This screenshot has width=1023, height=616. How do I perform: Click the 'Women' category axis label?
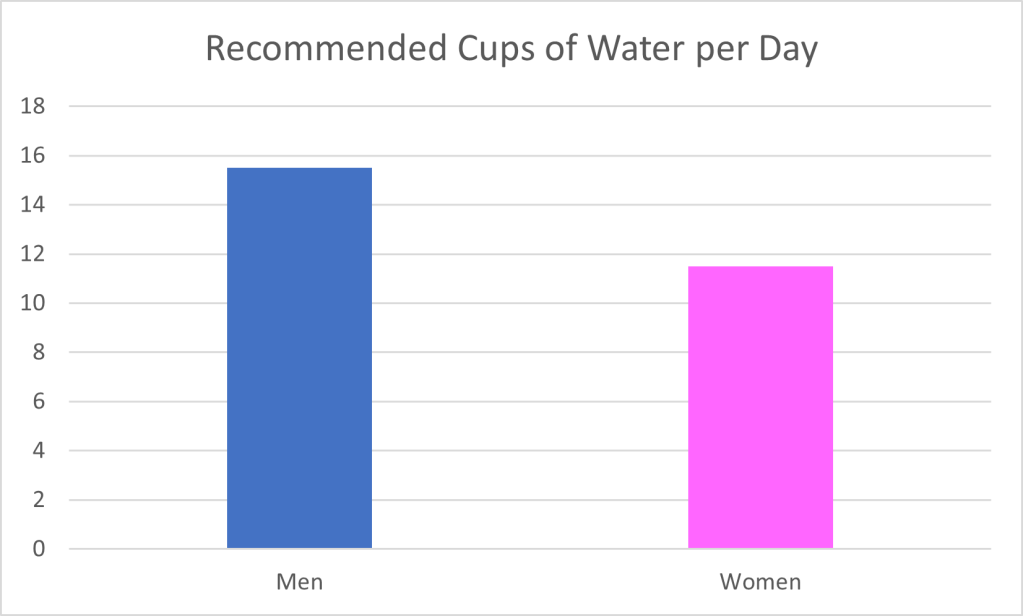[760, 581]
